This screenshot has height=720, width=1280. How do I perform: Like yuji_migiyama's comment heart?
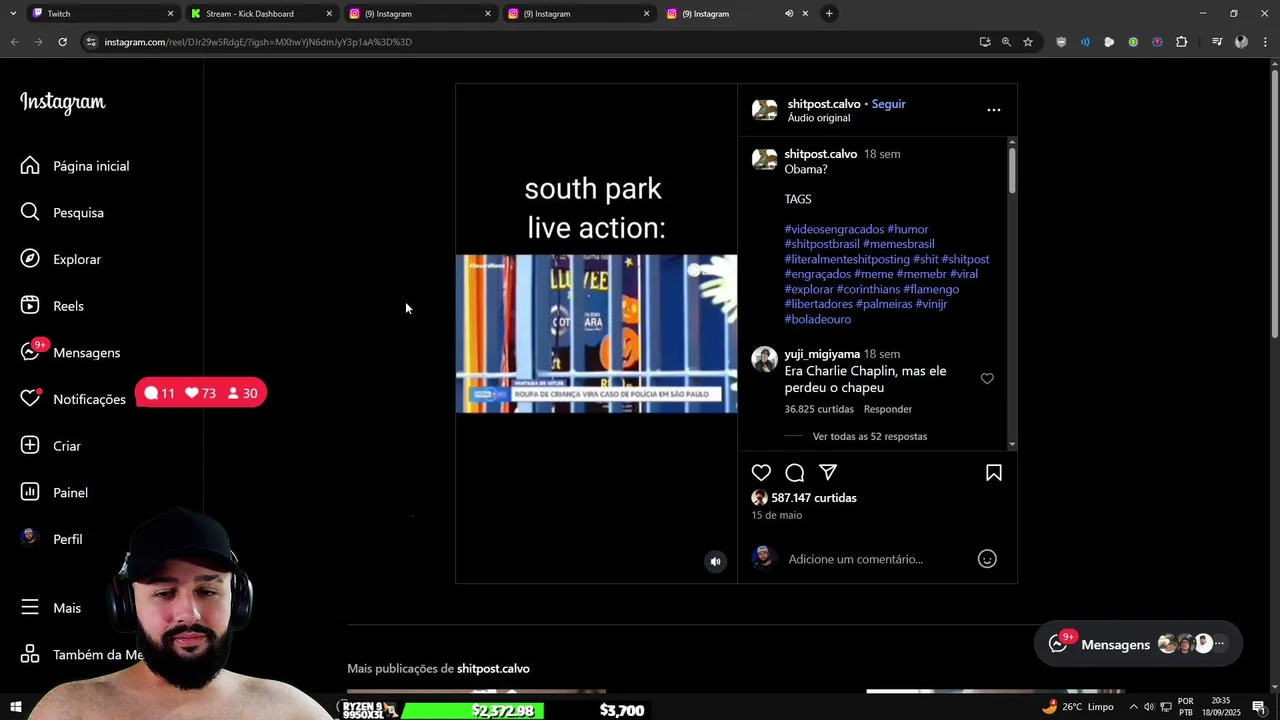(987, 378)
